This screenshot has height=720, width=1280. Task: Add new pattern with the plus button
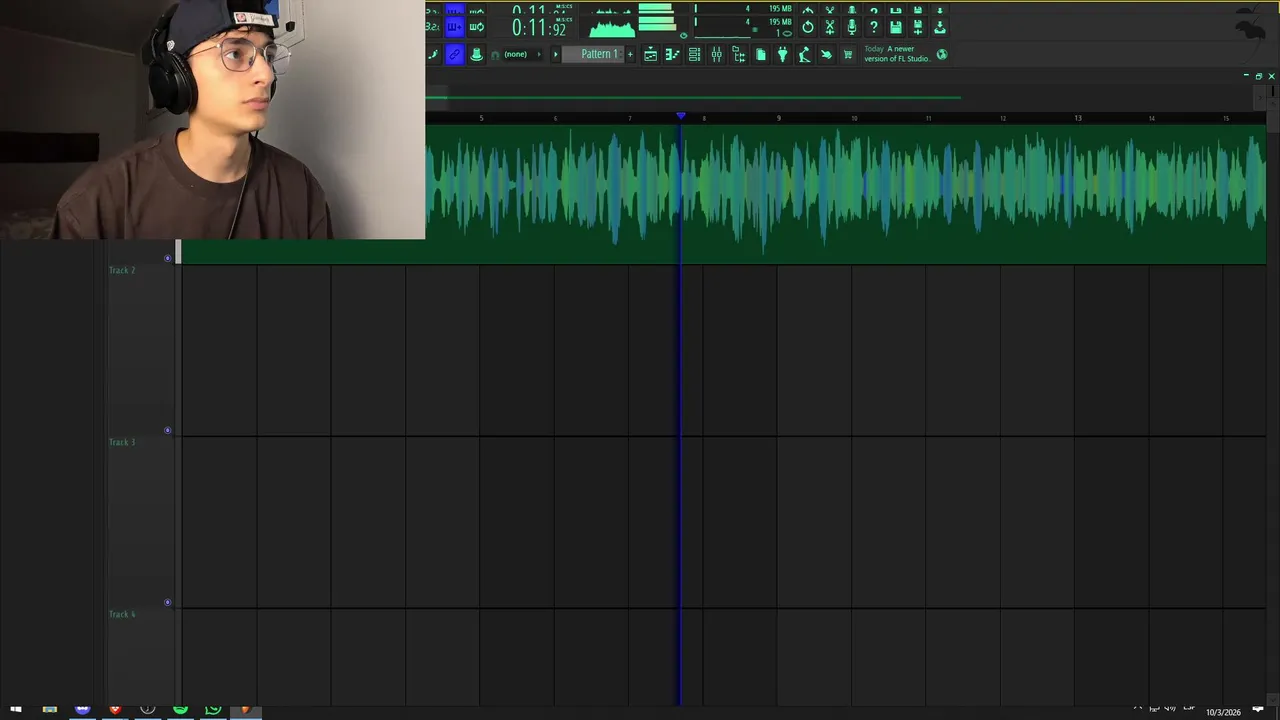(x=630, y=54)
